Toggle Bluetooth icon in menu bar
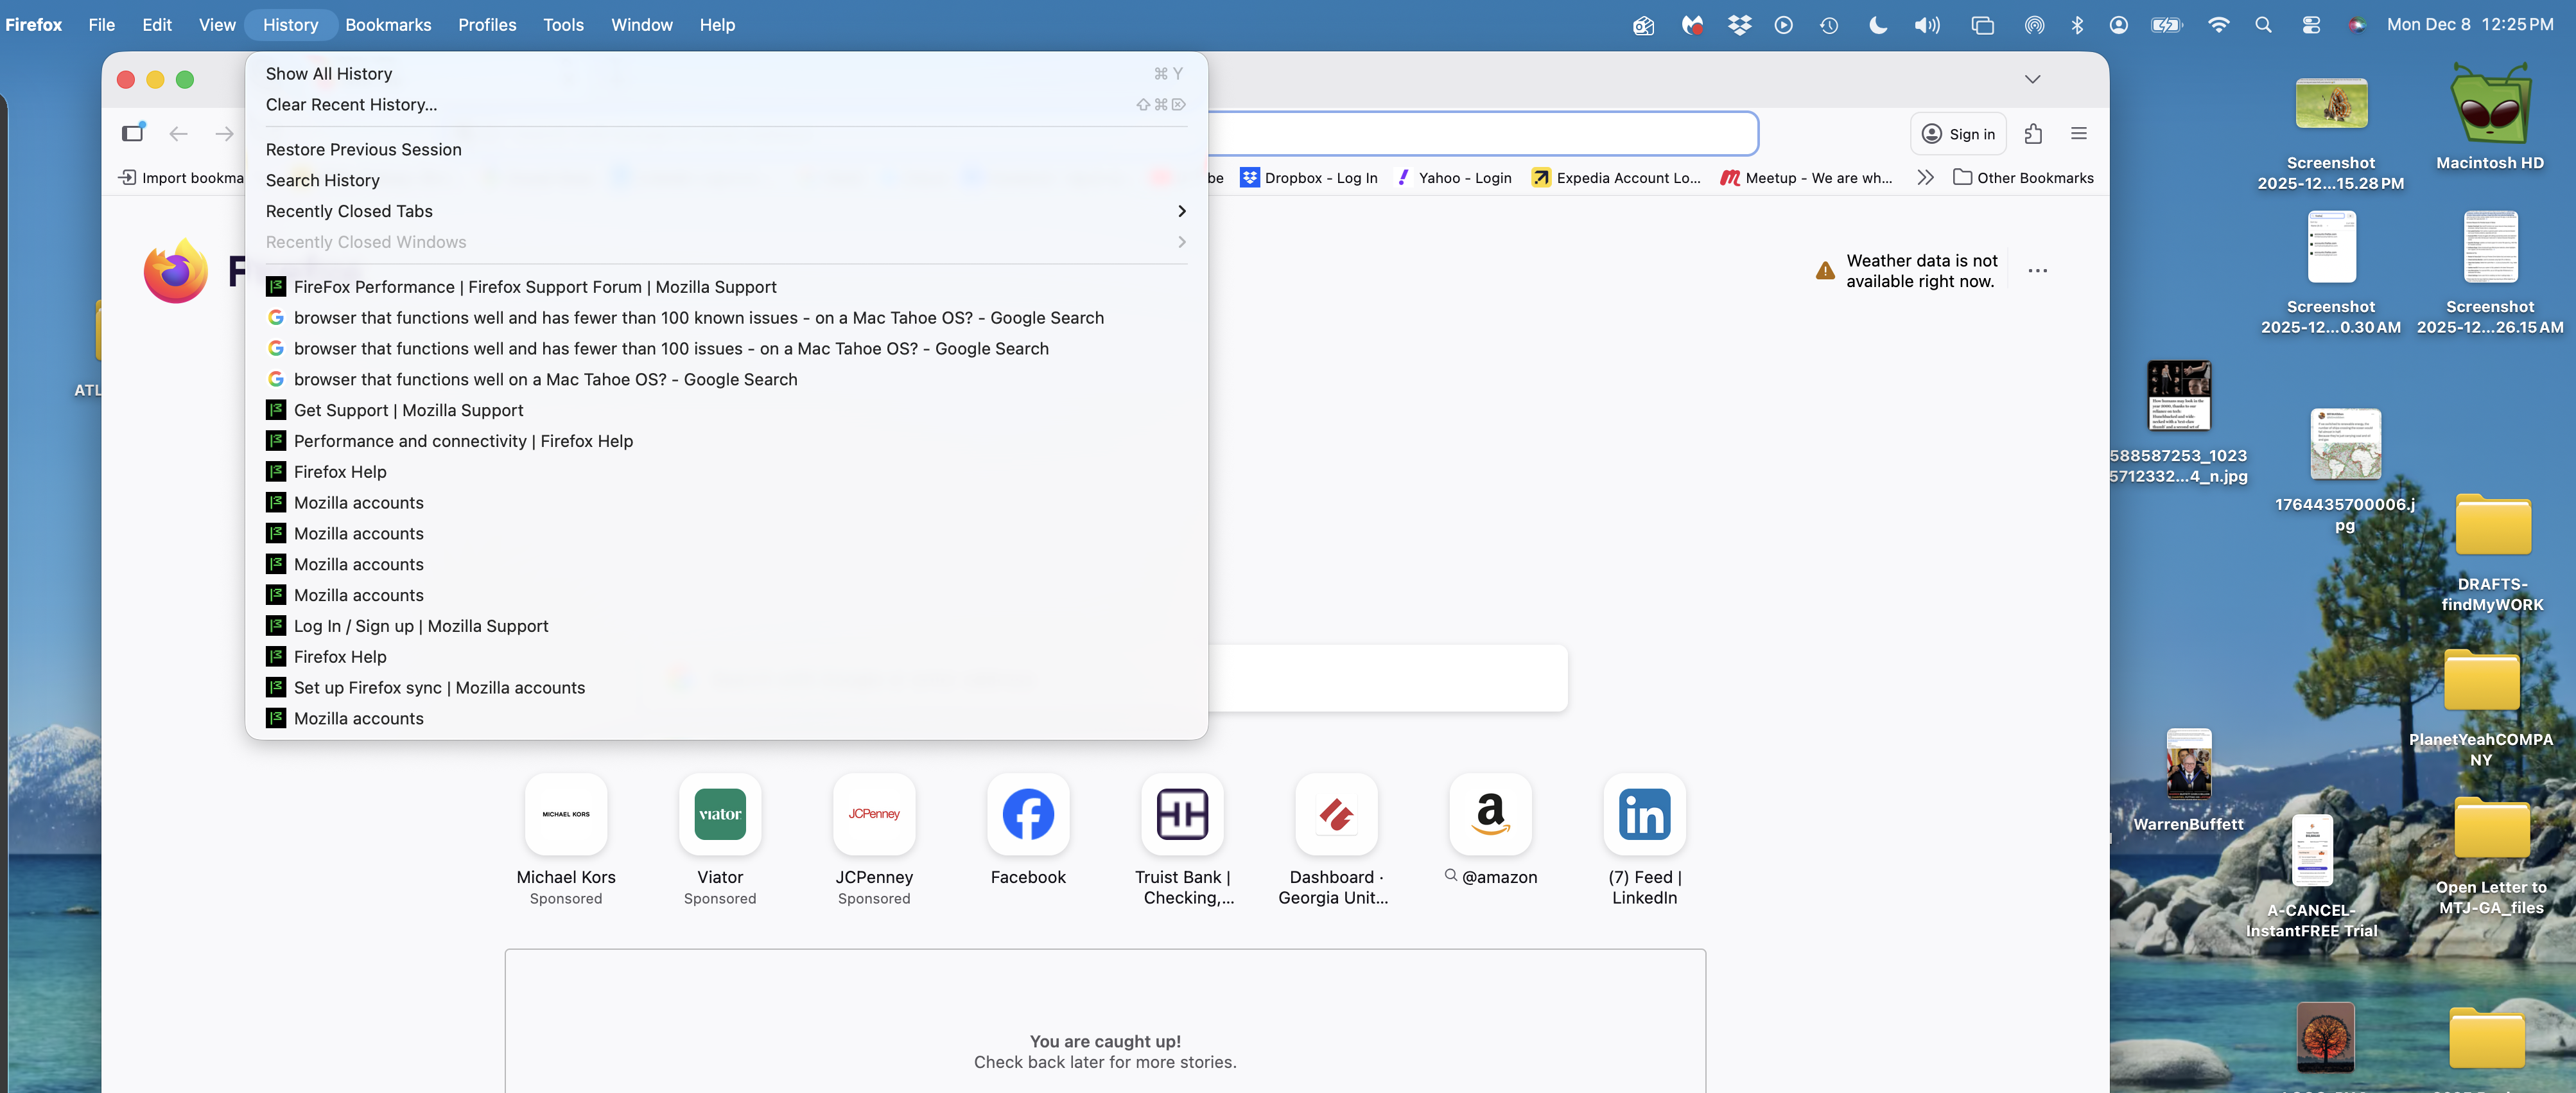The width and height of the screenshot is (2576, 1093). click(2077, 25)
